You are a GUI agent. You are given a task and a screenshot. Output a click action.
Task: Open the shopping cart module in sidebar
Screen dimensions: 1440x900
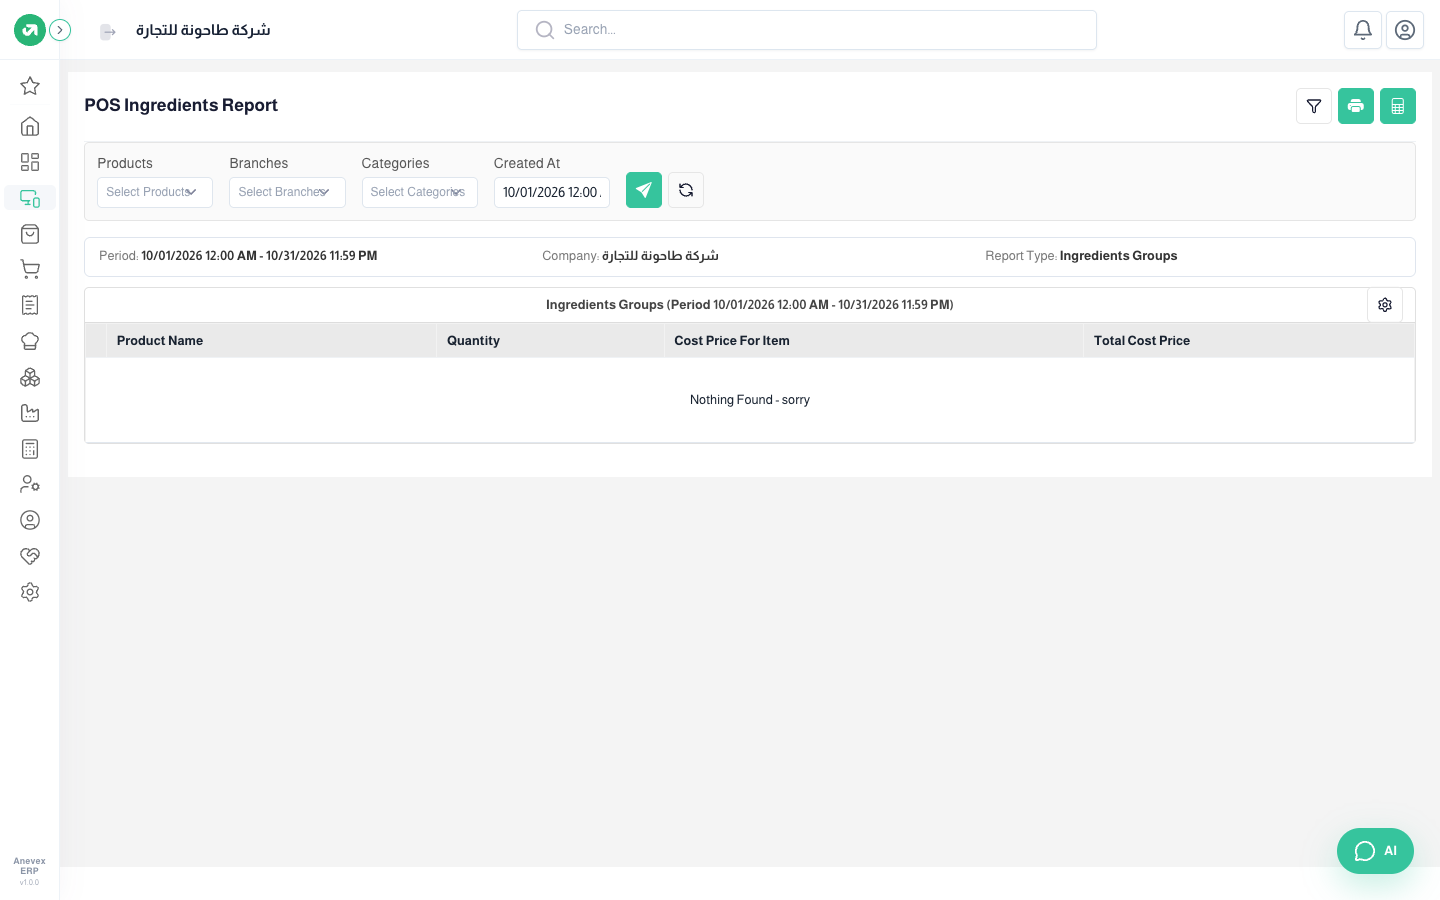tap(30, 269)
